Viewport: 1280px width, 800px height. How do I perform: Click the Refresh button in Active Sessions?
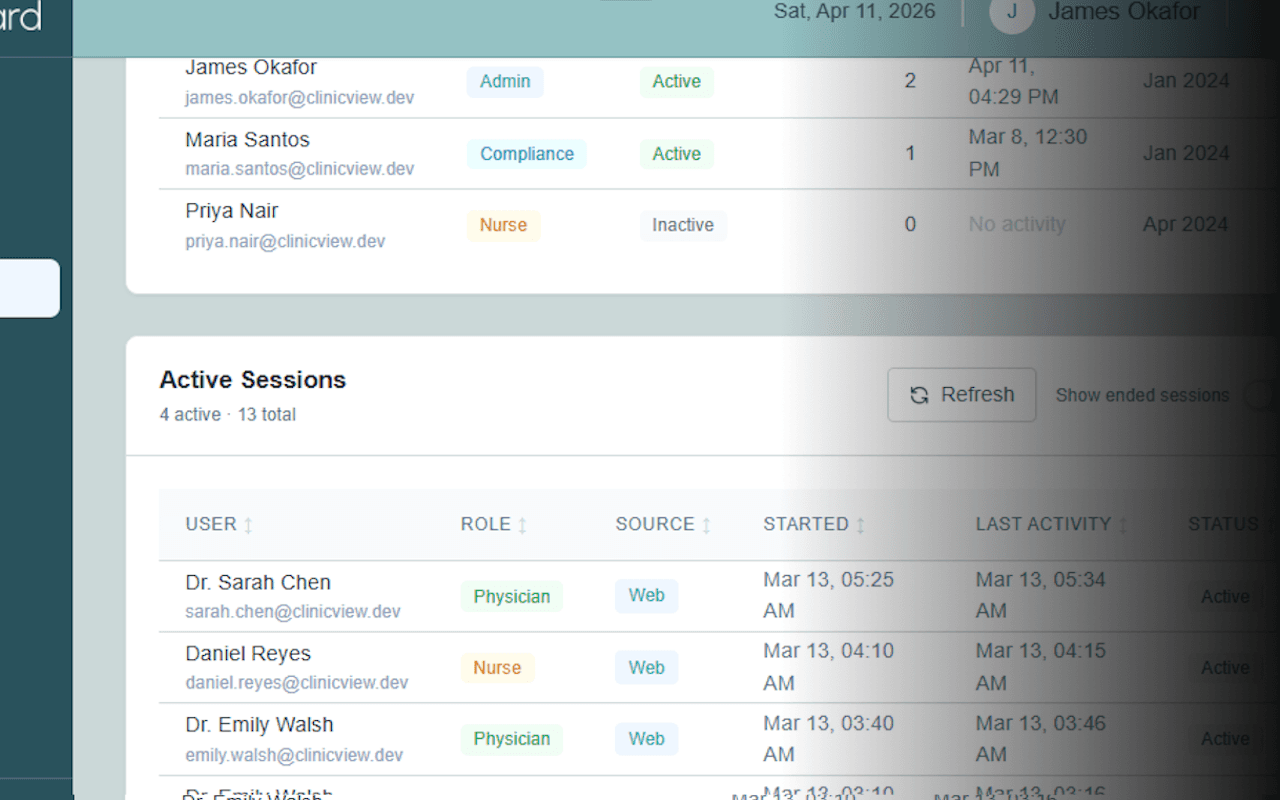[961, 395]
